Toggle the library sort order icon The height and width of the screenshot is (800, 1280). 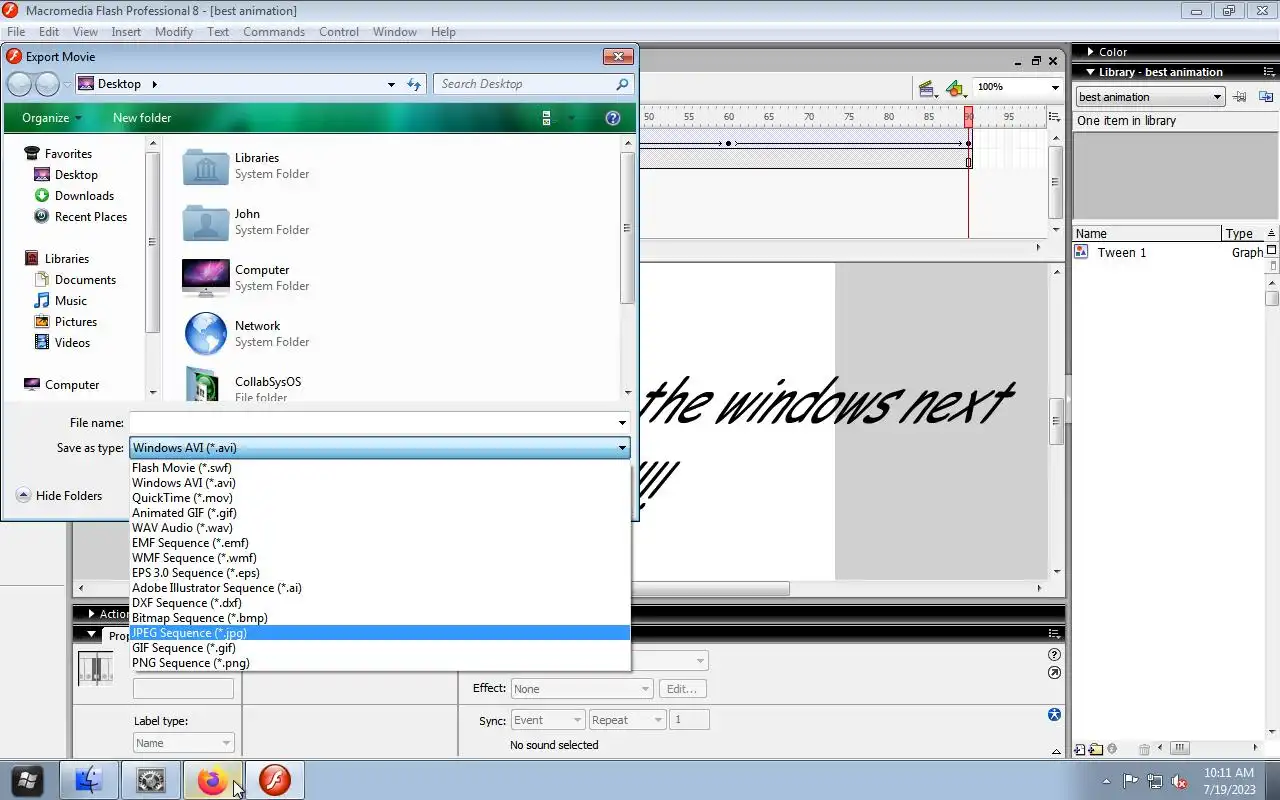tap(1271, 233)
